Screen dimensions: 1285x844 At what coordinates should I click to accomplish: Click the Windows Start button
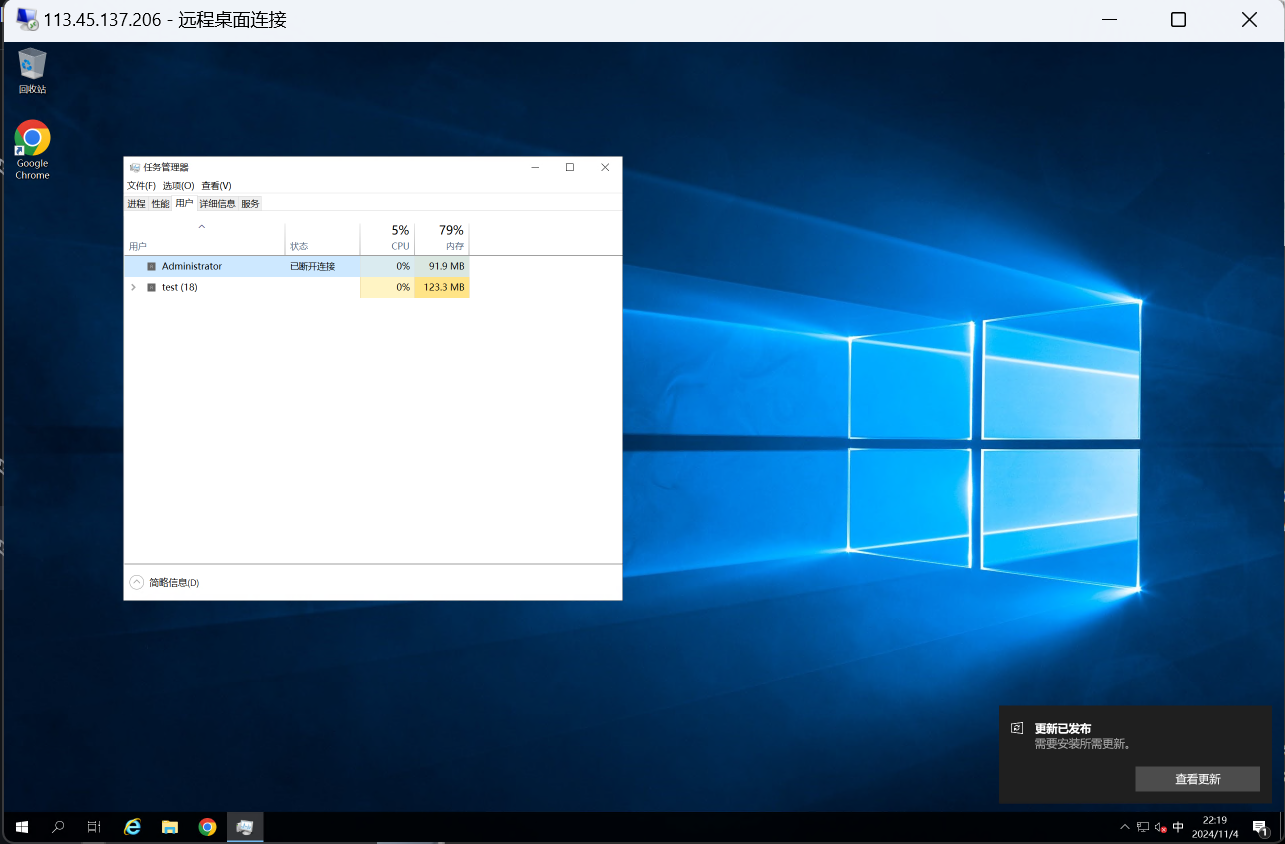tap(22, 827)
